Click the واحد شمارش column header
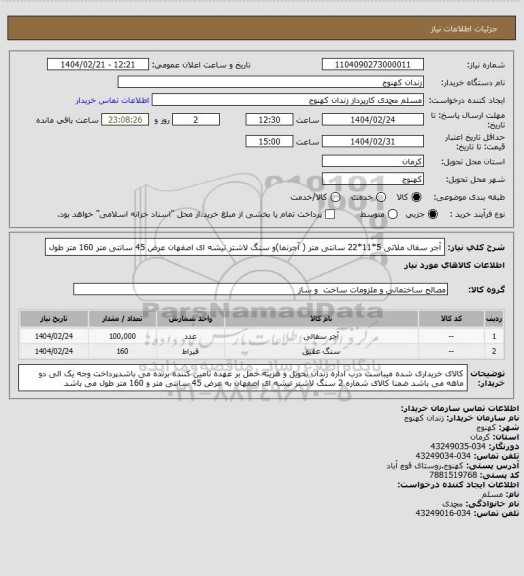 tap(190, 318)
